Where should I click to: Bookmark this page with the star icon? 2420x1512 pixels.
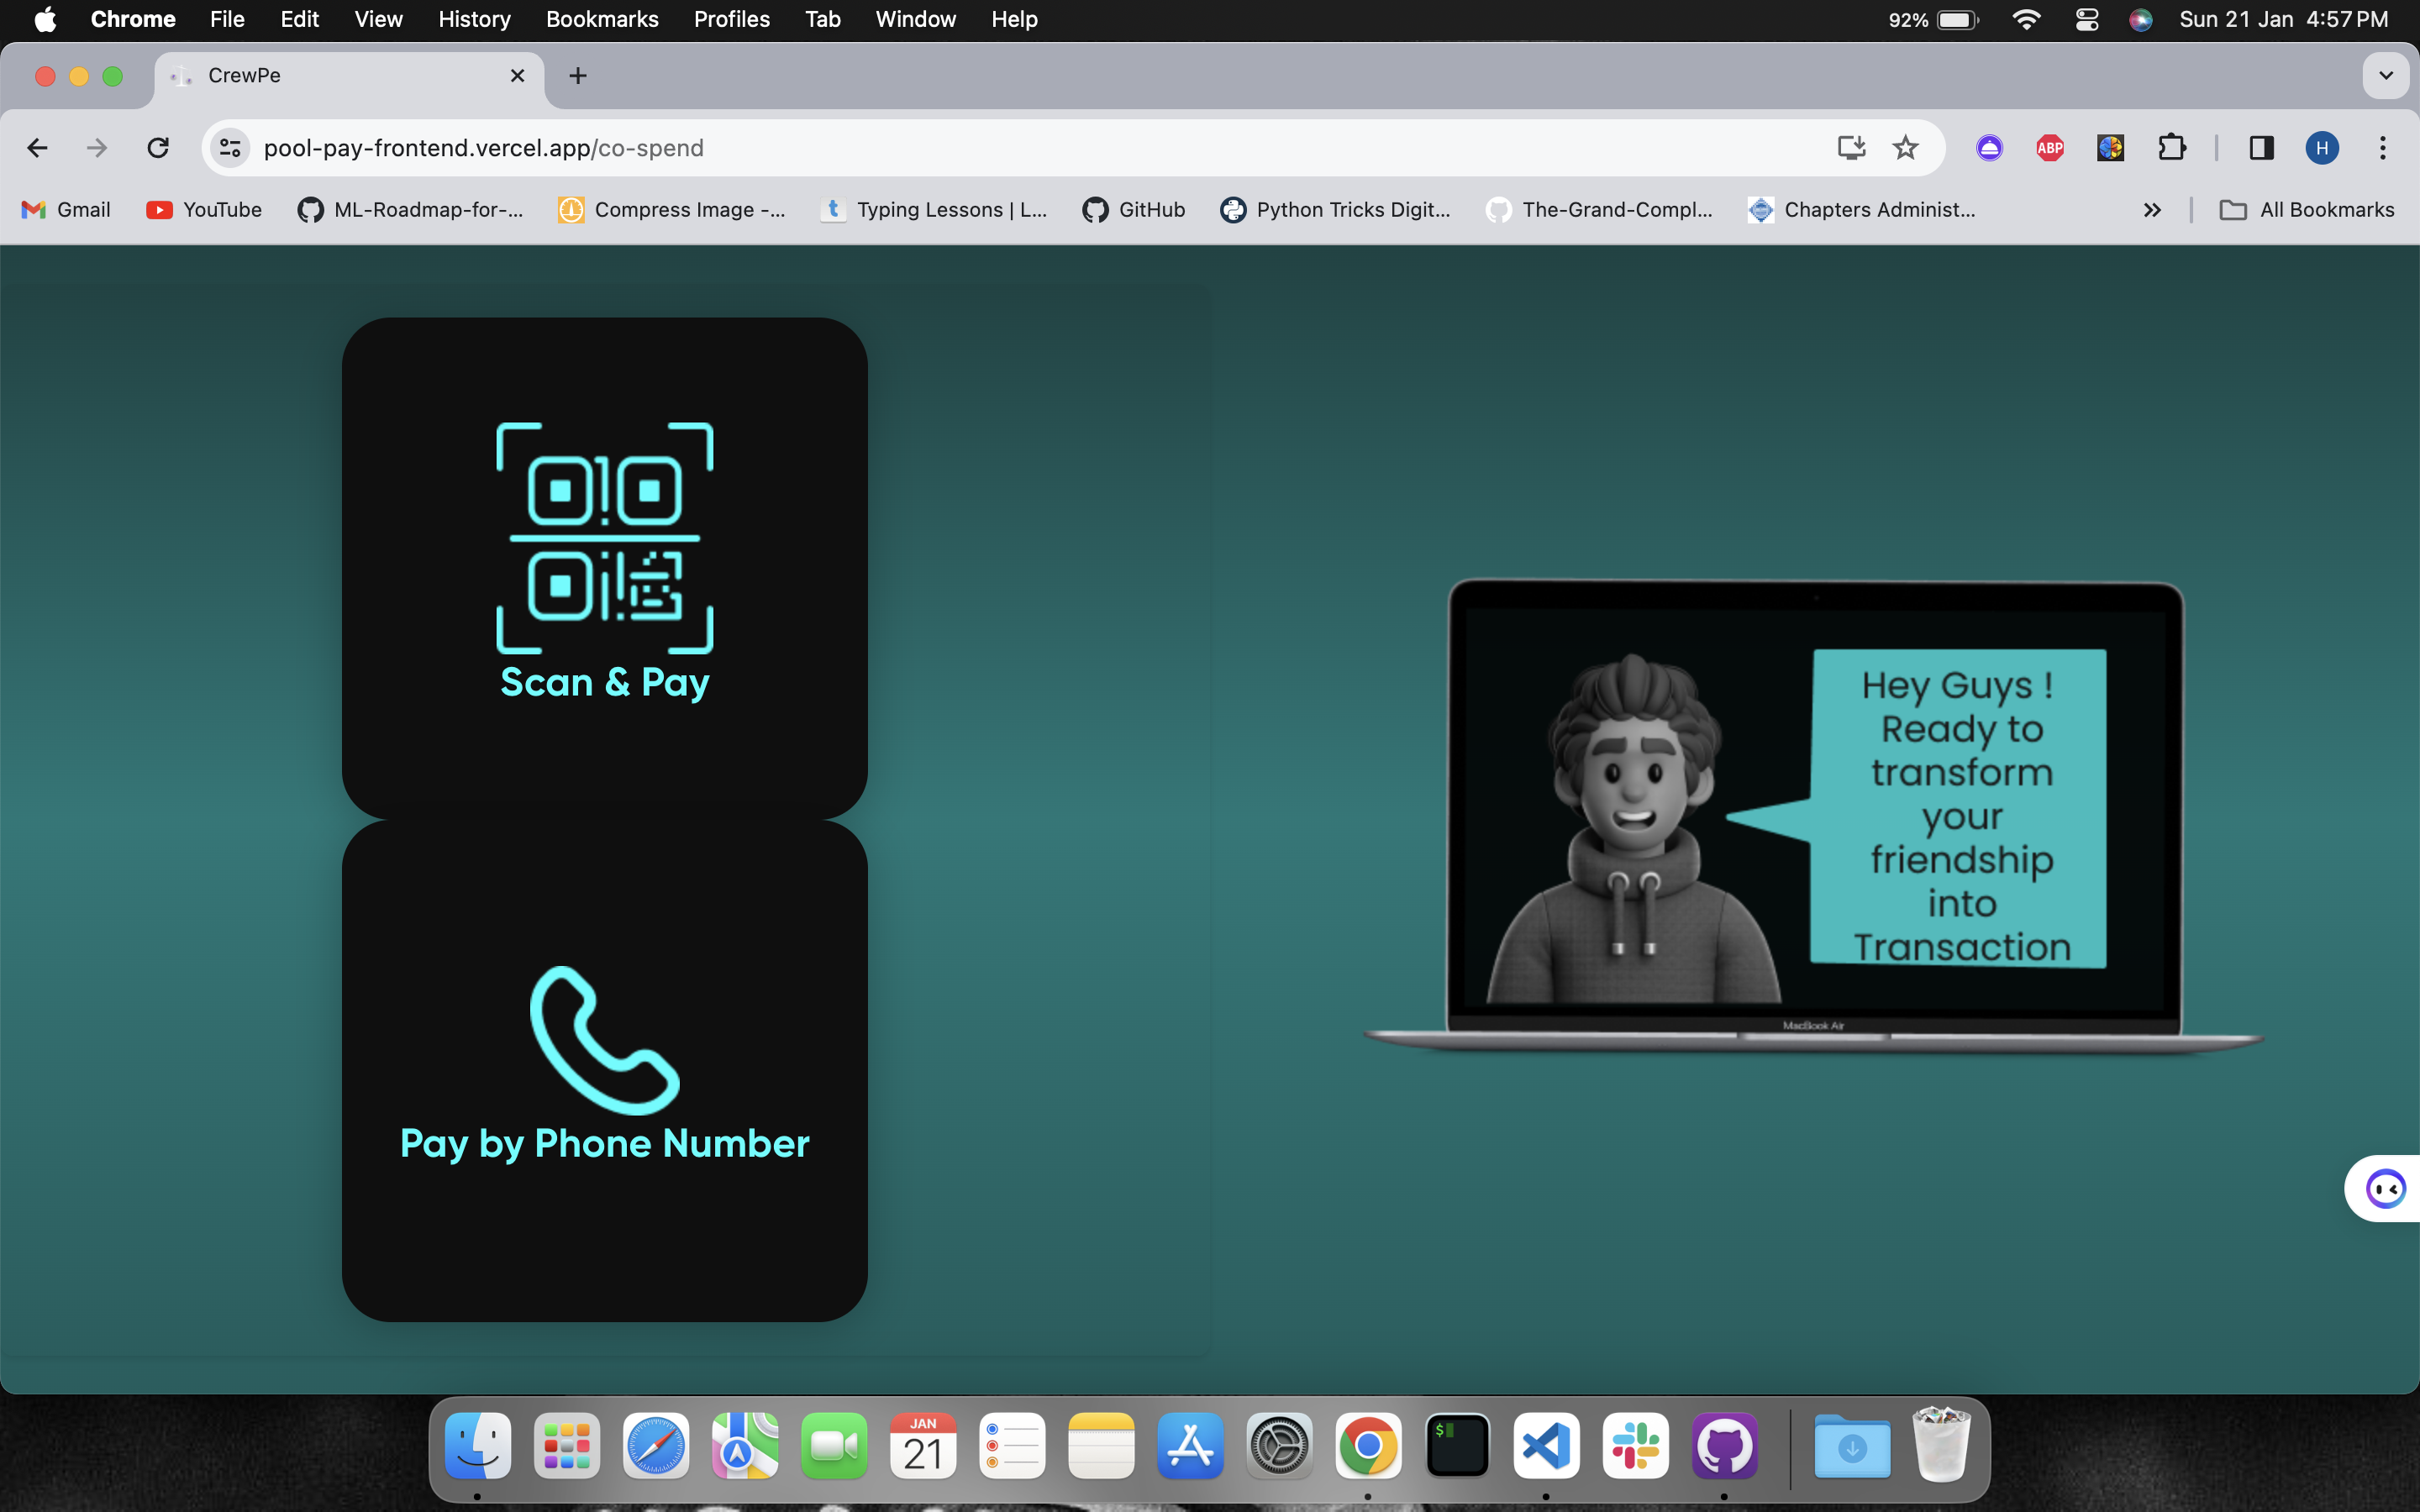pos(1905,148)
